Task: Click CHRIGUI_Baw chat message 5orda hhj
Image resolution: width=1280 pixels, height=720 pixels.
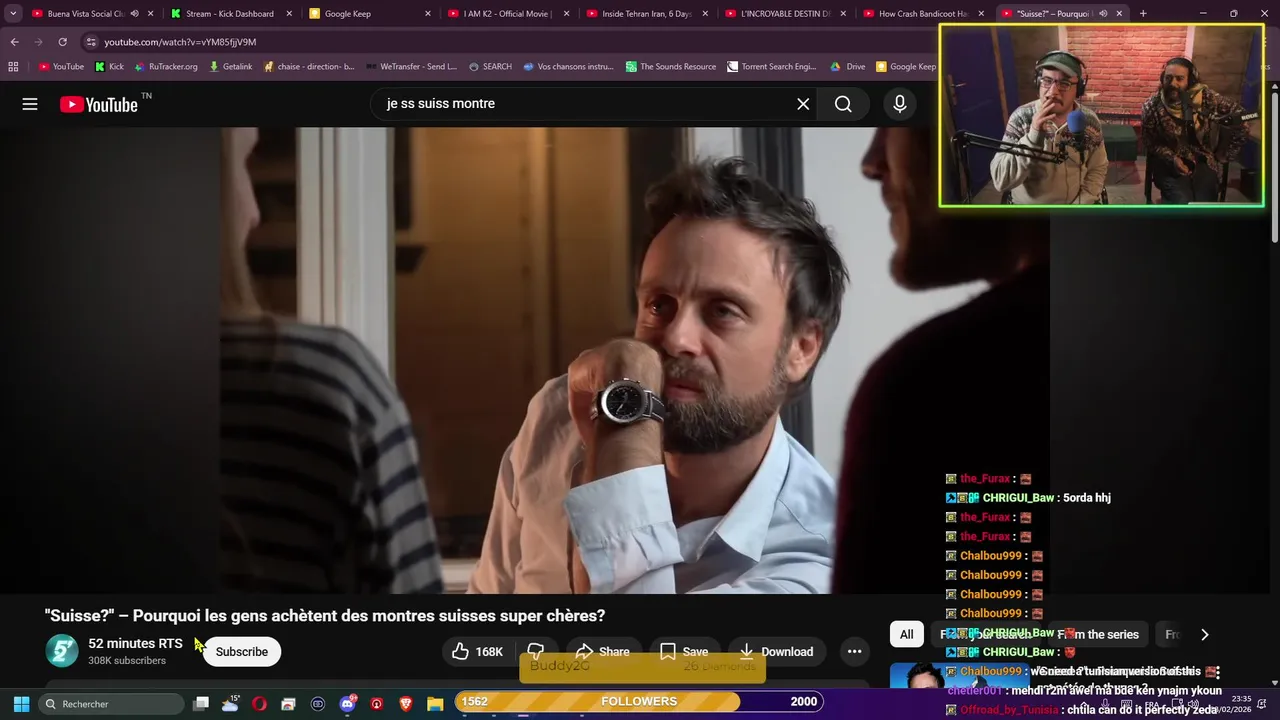Action: (1028, 498)
